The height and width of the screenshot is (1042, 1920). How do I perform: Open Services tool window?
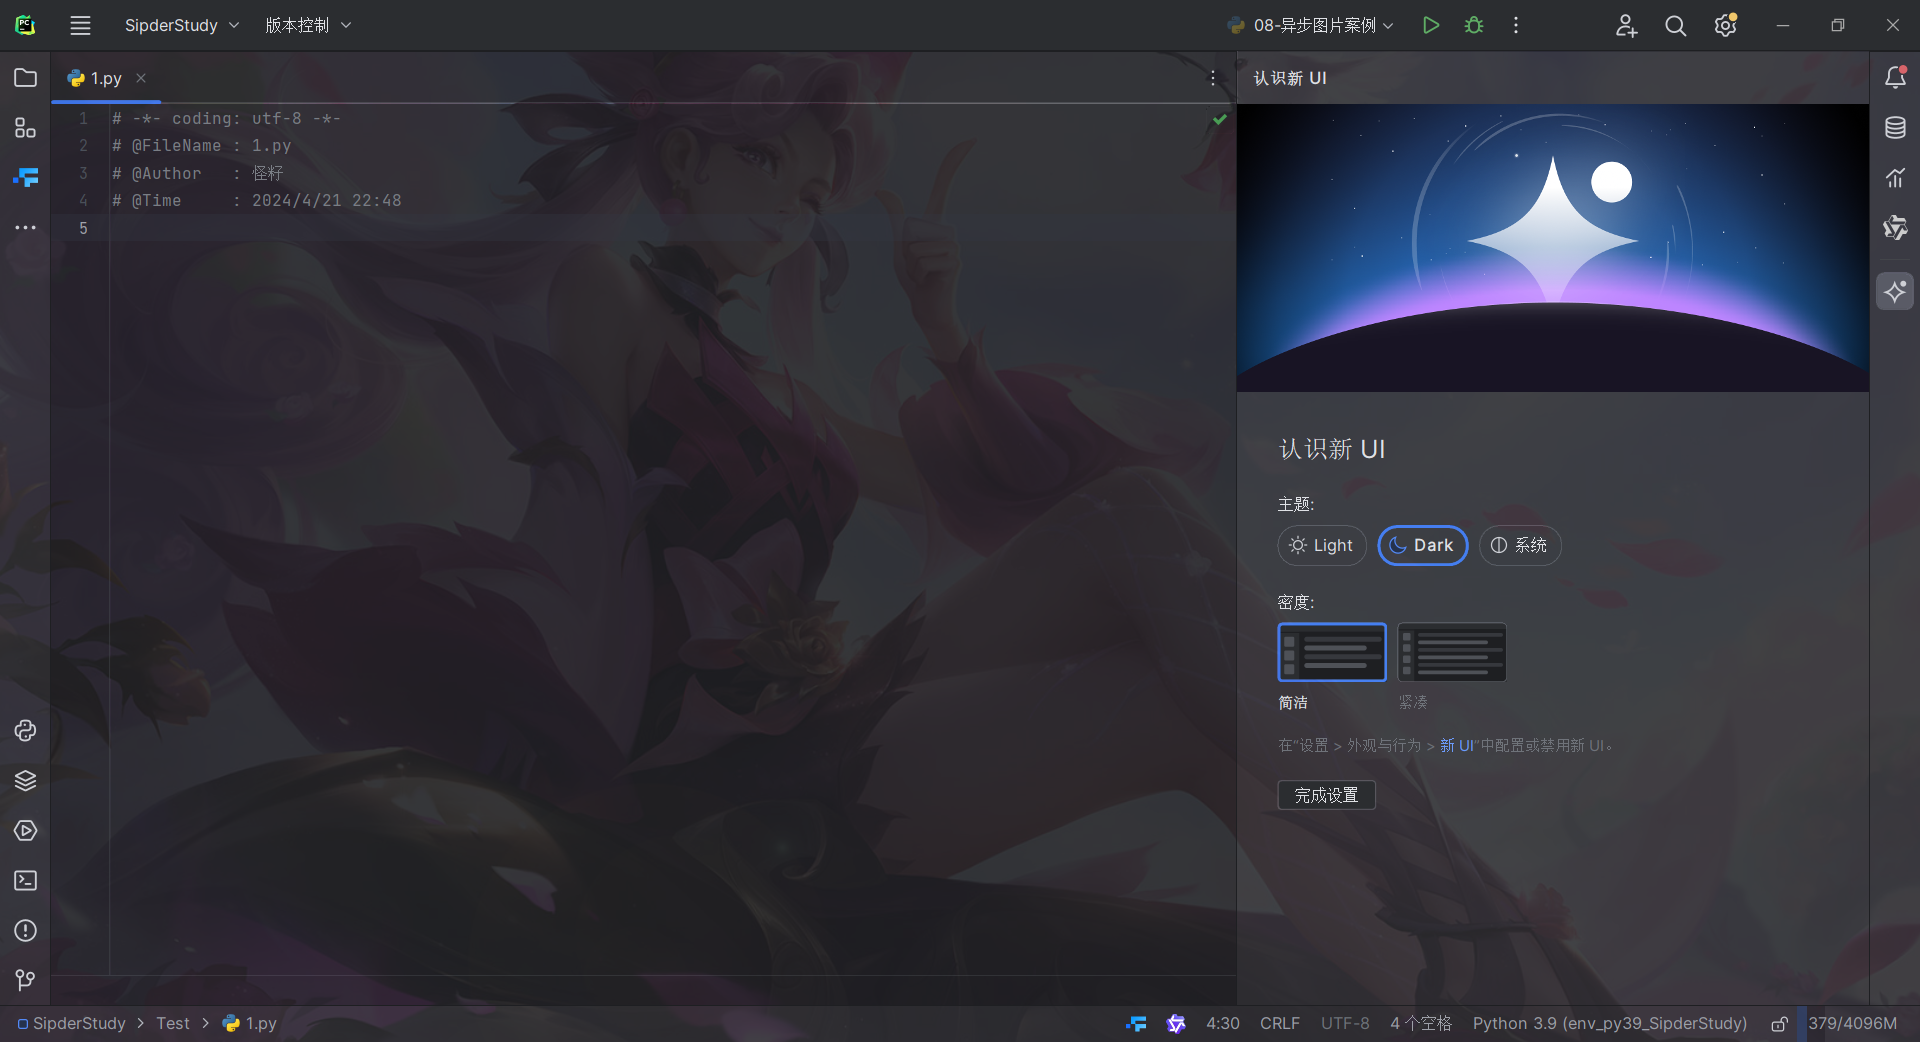tap(25, 831)
